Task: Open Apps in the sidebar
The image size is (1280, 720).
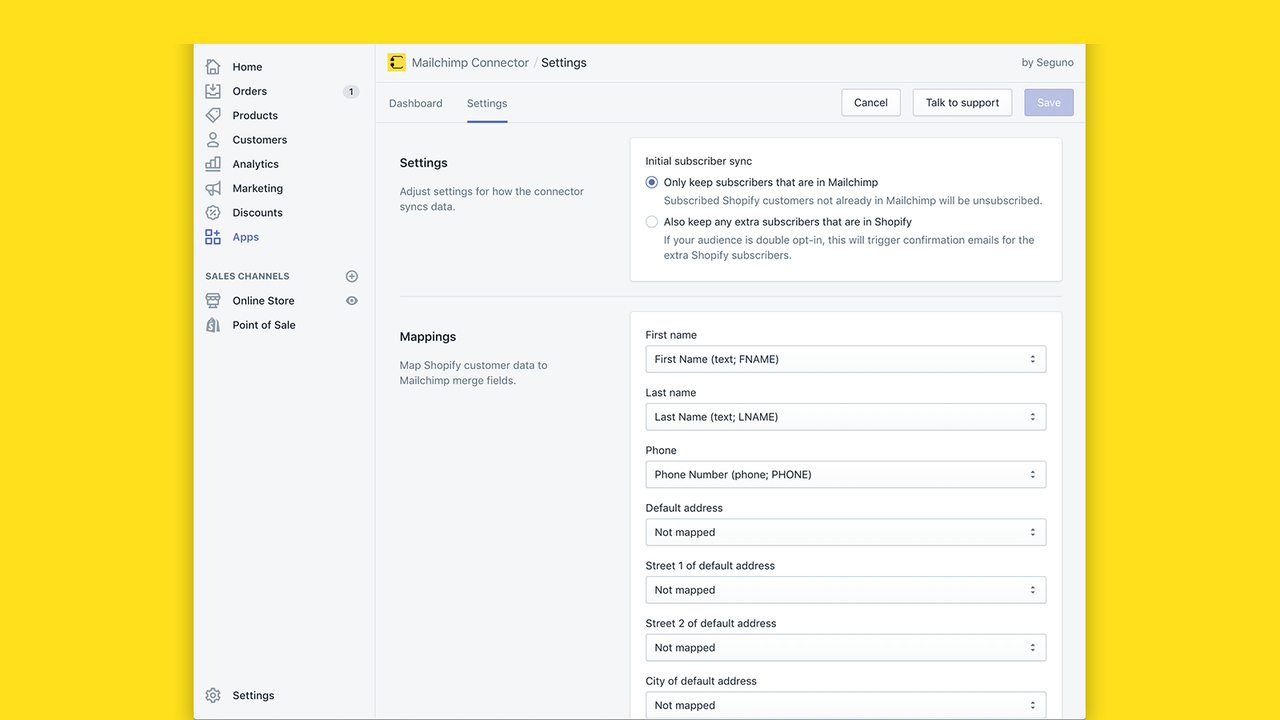Action: point(246,237)
